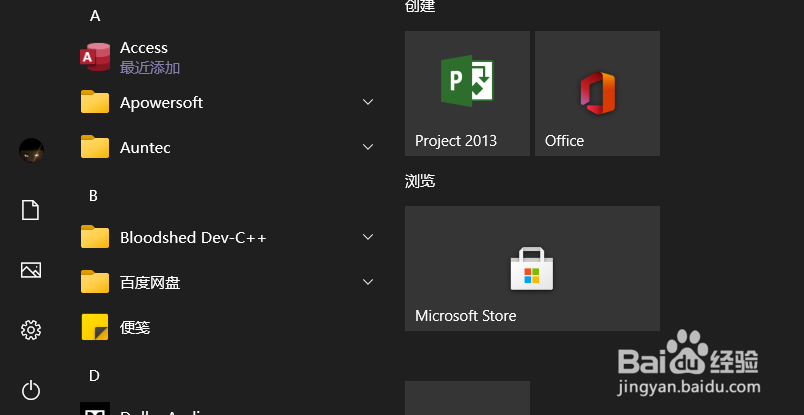Select the Auntec label text
The image size is (804, 415).
click(145, 148)
